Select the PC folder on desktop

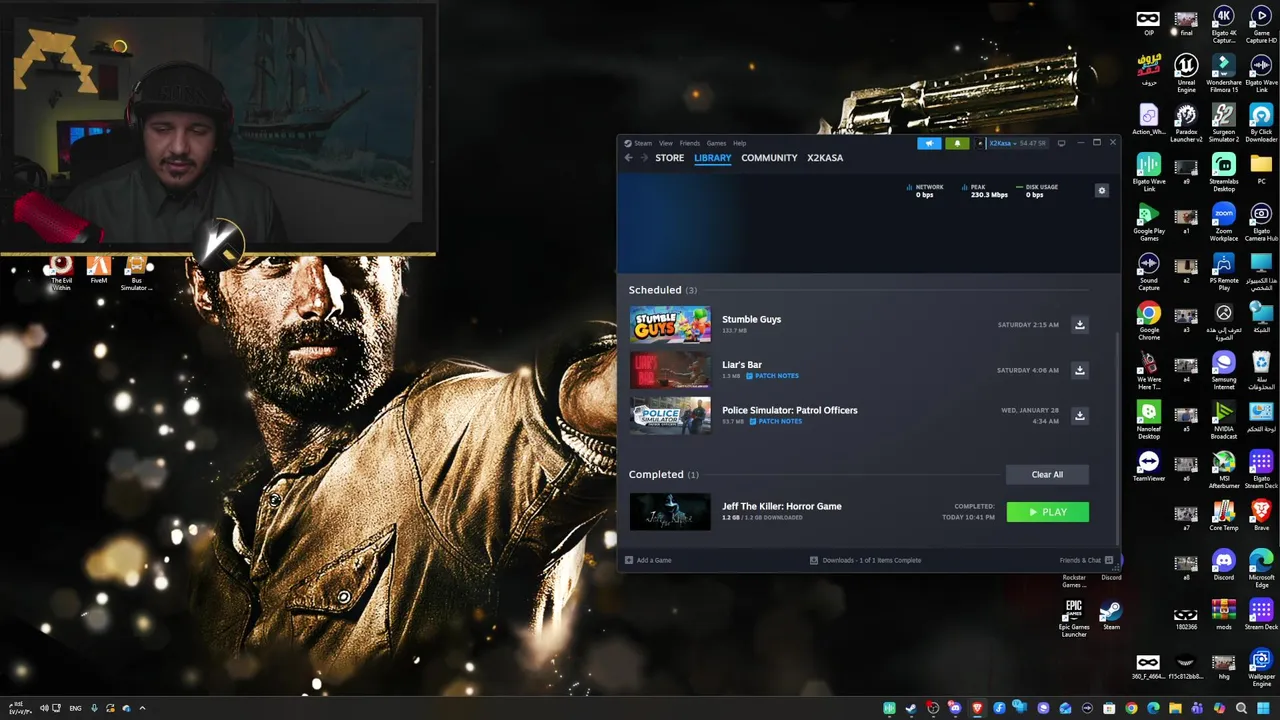[1261, 168]
